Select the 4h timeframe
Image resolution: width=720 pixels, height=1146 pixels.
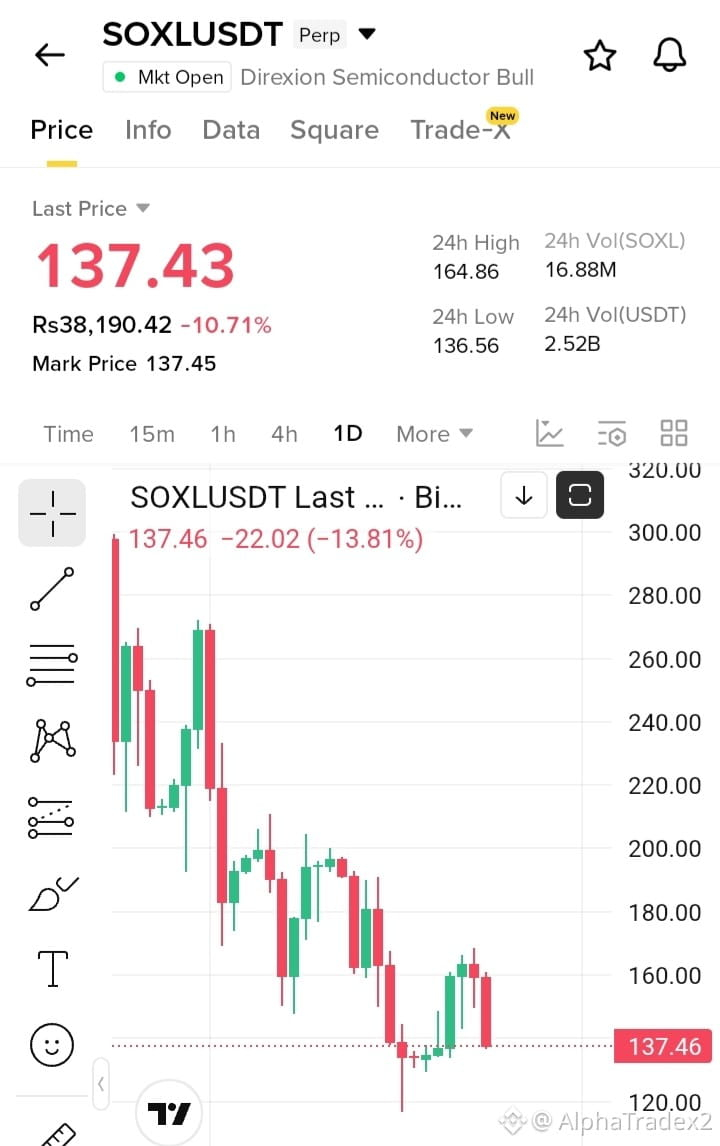click(284, 434)
